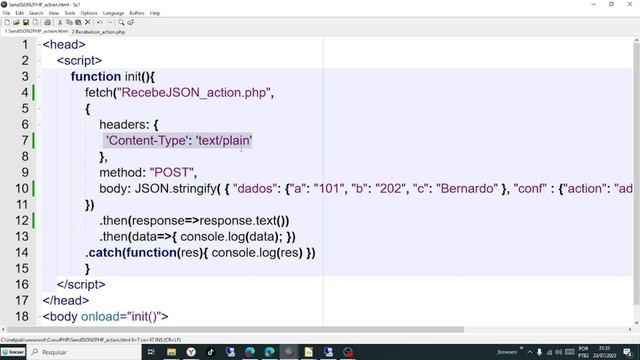The width and height of the screenshot is (640, 360).
Task: Click the Delete X toolbar icon
Action: 87,22
